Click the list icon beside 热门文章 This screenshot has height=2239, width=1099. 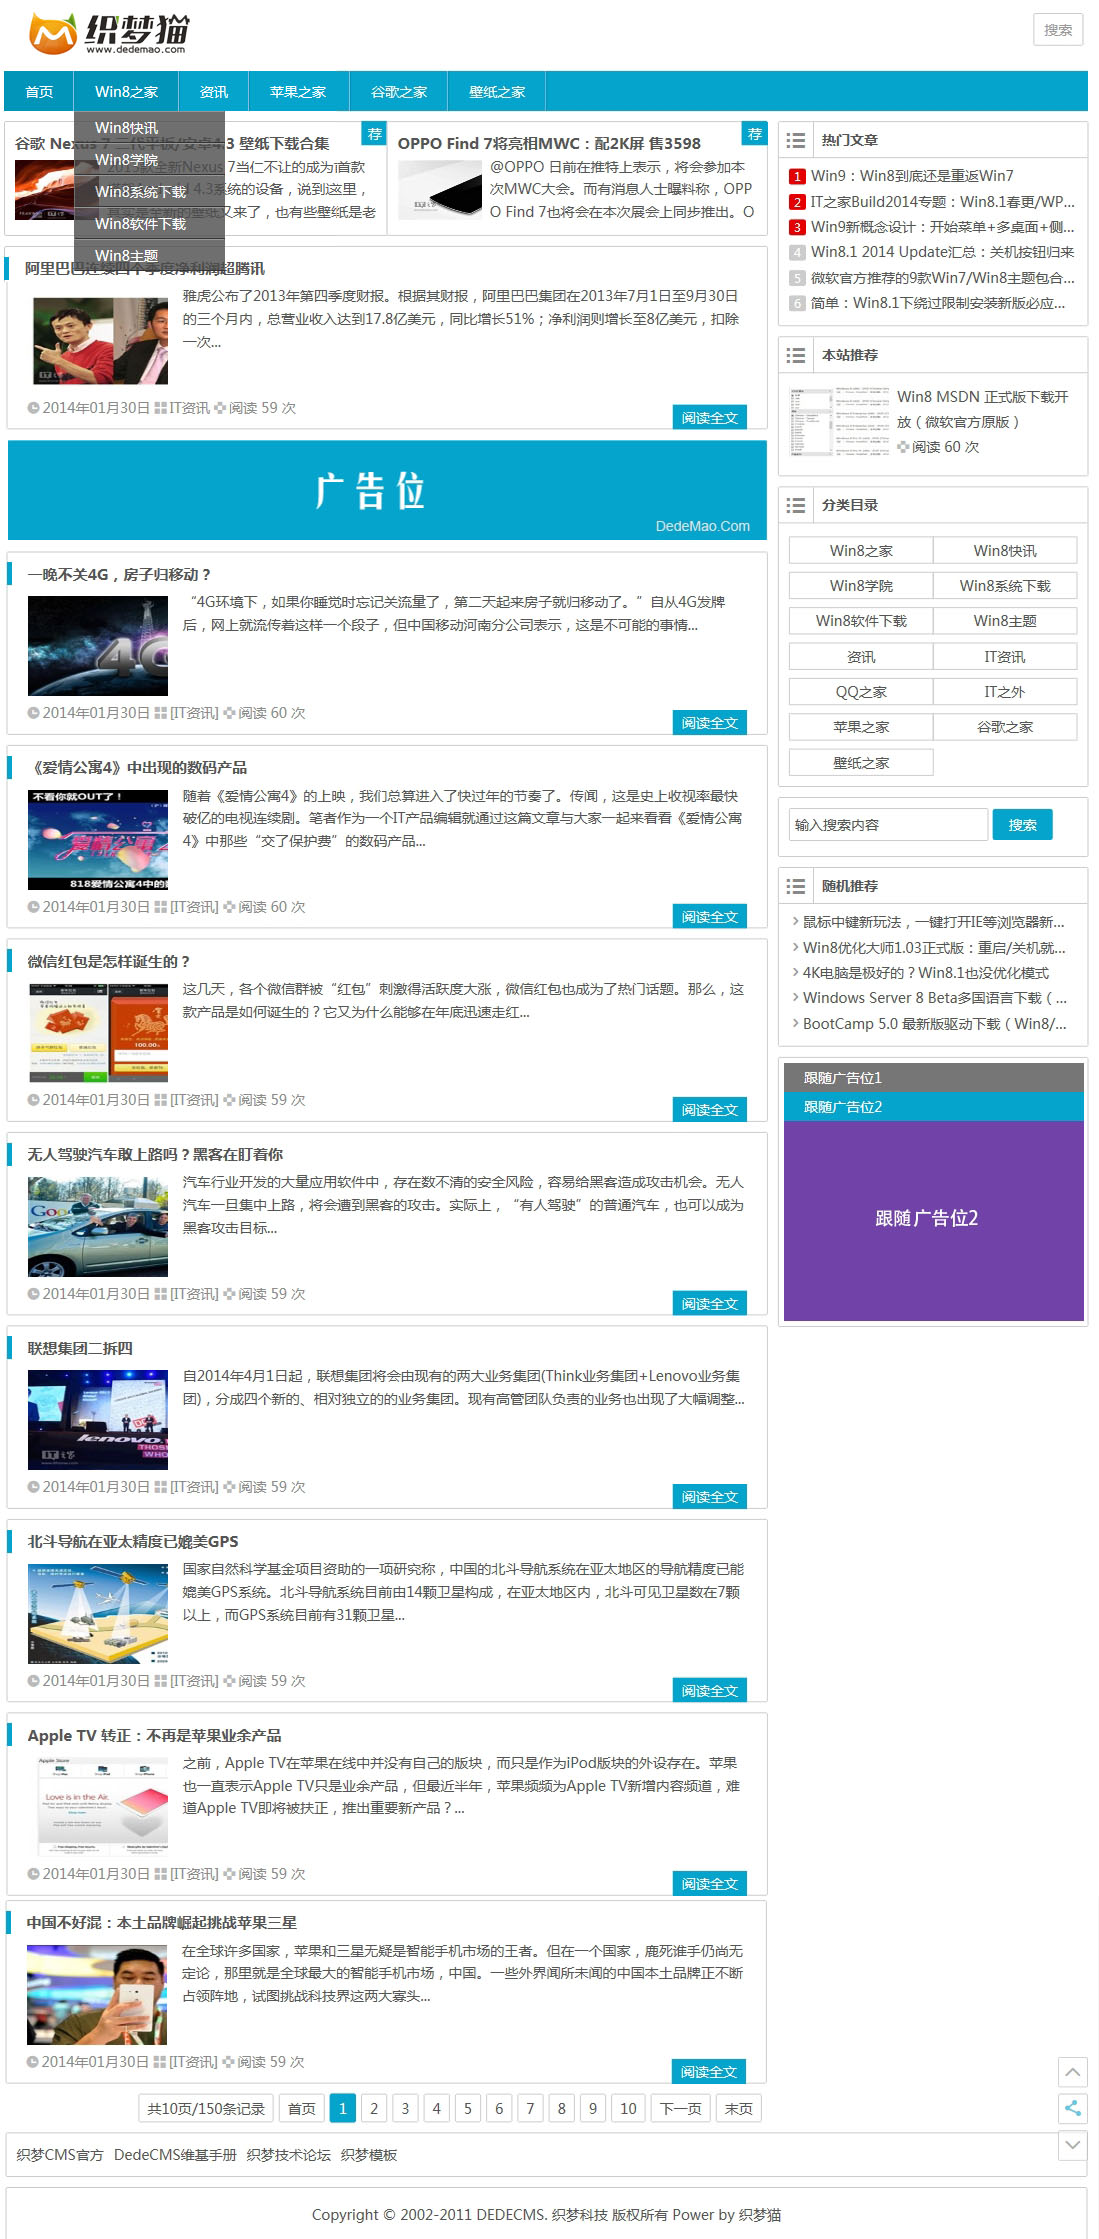pos(796,140)
